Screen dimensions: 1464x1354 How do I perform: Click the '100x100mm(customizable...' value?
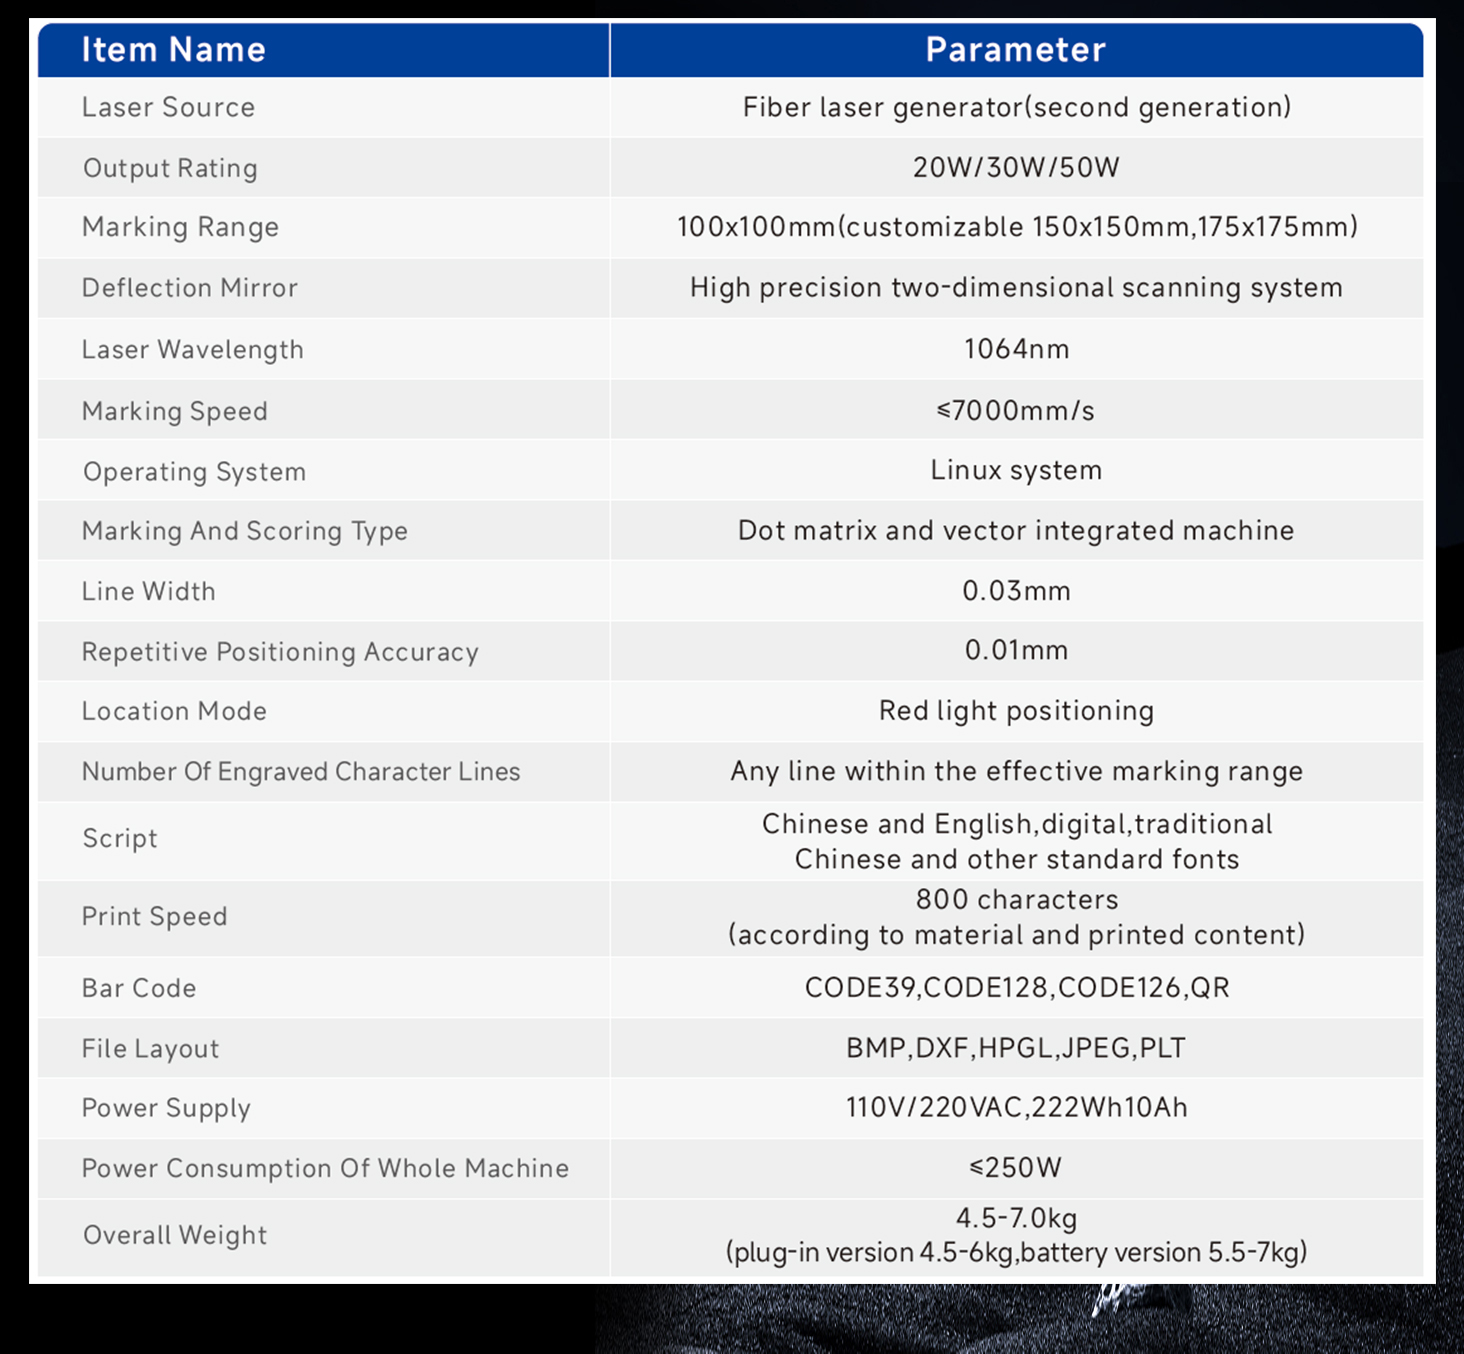(x=1017, y=227)
